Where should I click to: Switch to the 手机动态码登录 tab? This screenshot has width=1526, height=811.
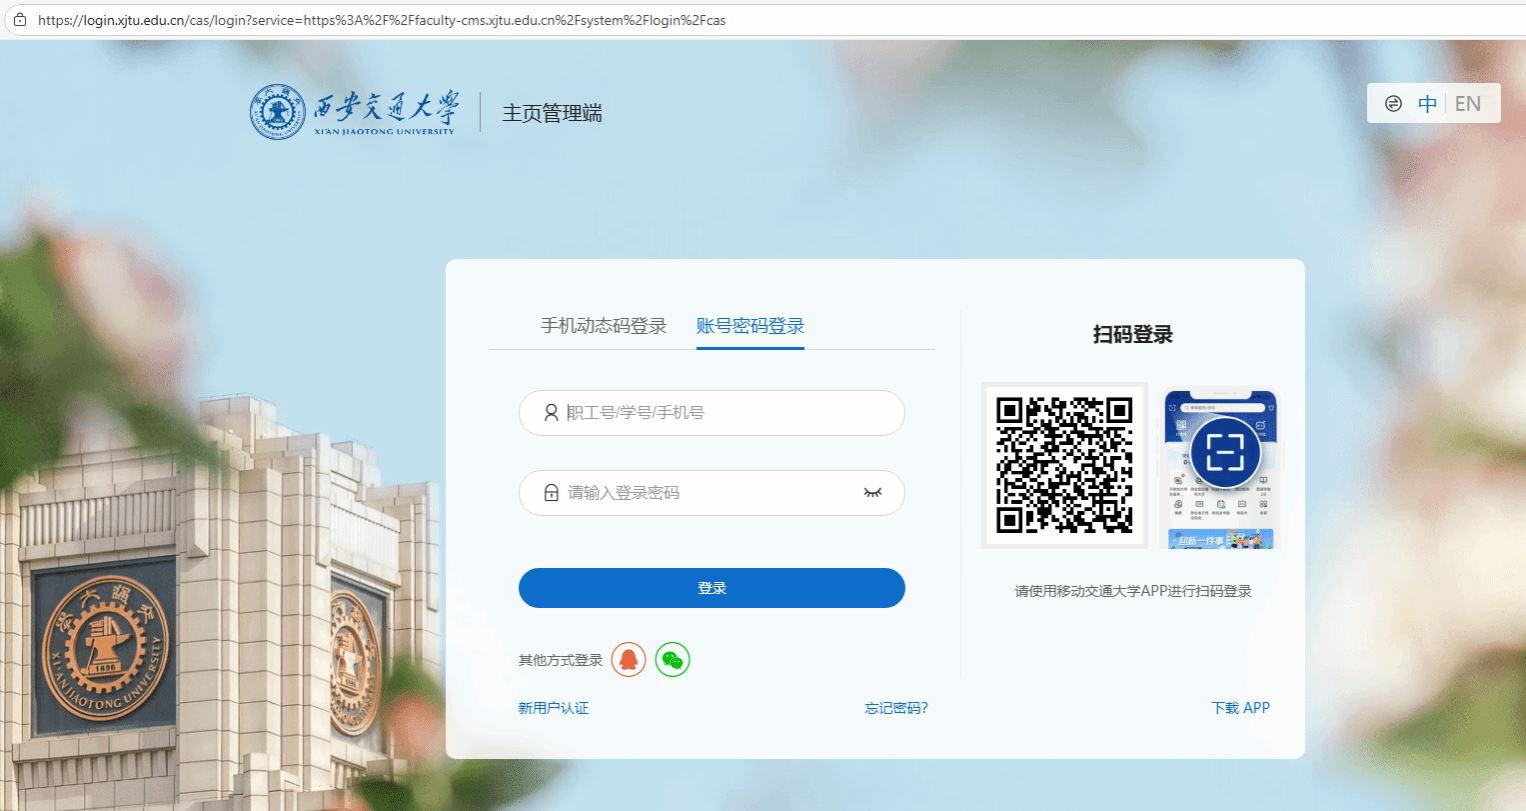click(603, 326)
